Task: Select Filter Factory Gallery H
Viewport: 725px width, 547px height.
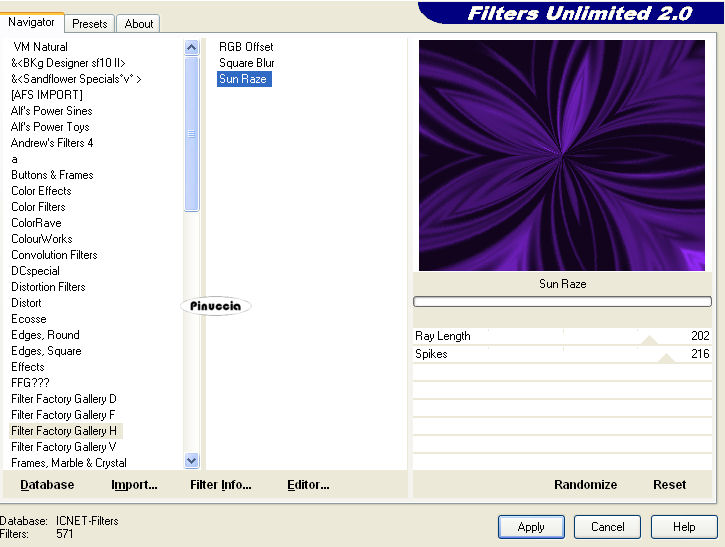Action: pos(64,431)
